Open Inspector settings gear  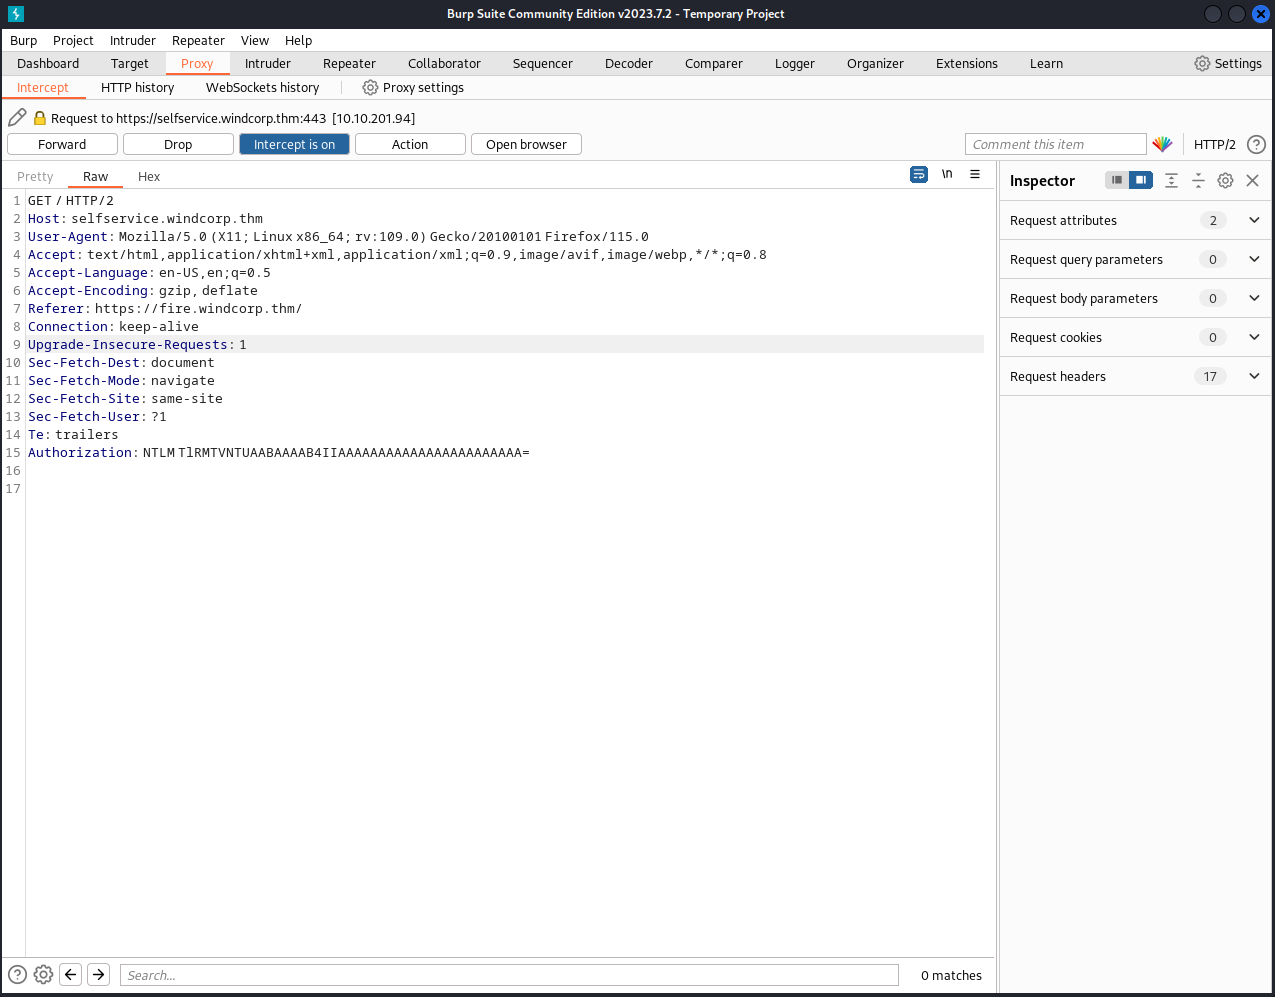1225,181
